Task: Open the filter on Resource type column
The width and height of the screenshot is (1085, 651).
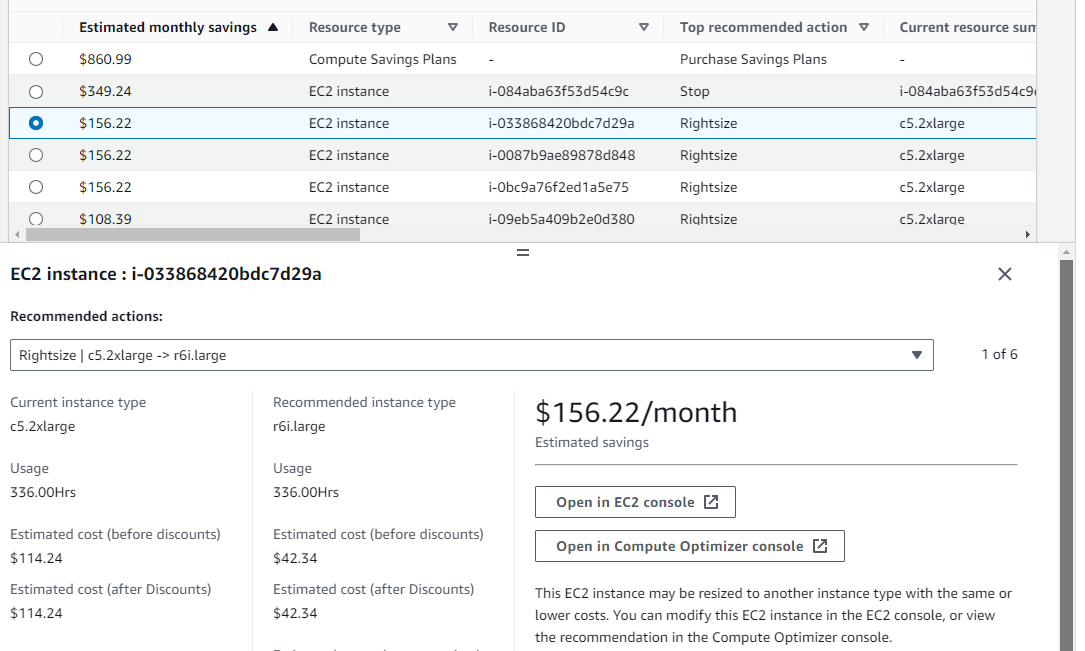Action: (x=452, y=27)
